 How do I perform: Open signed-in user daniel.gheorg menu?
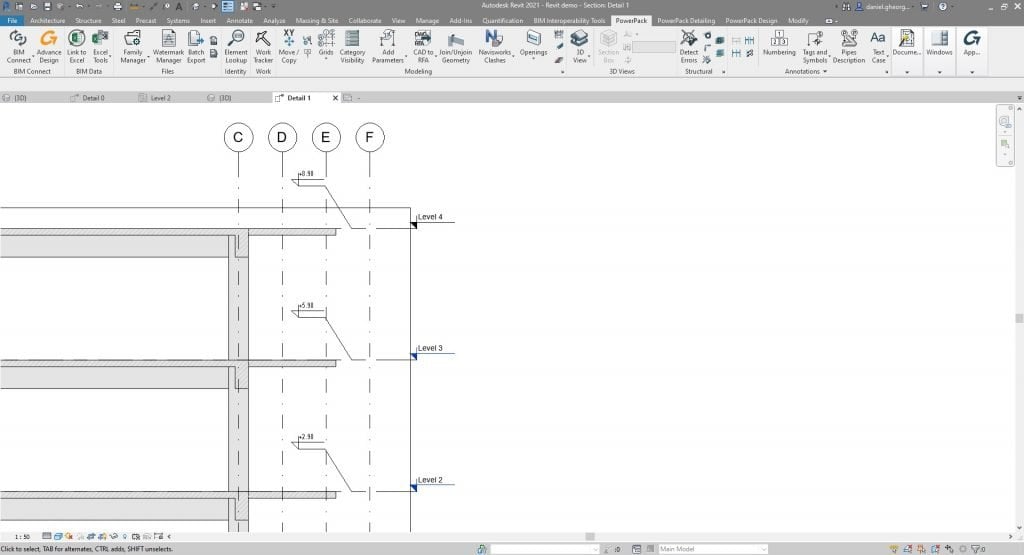(x=882, y=6)
